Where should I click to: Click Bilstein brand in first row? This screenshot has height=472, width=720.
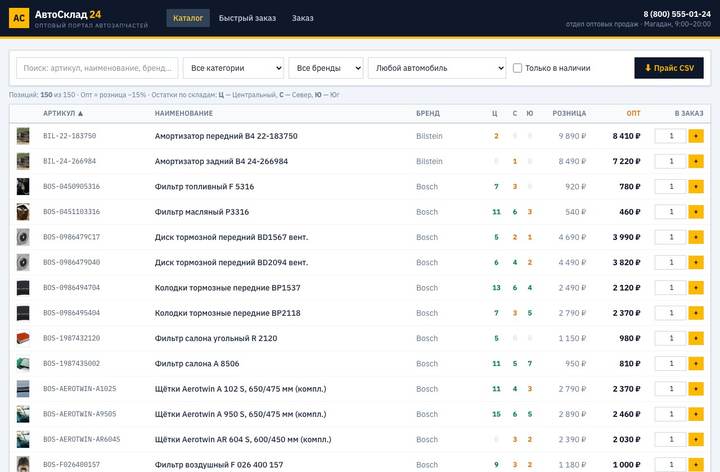tap(429, 136)
